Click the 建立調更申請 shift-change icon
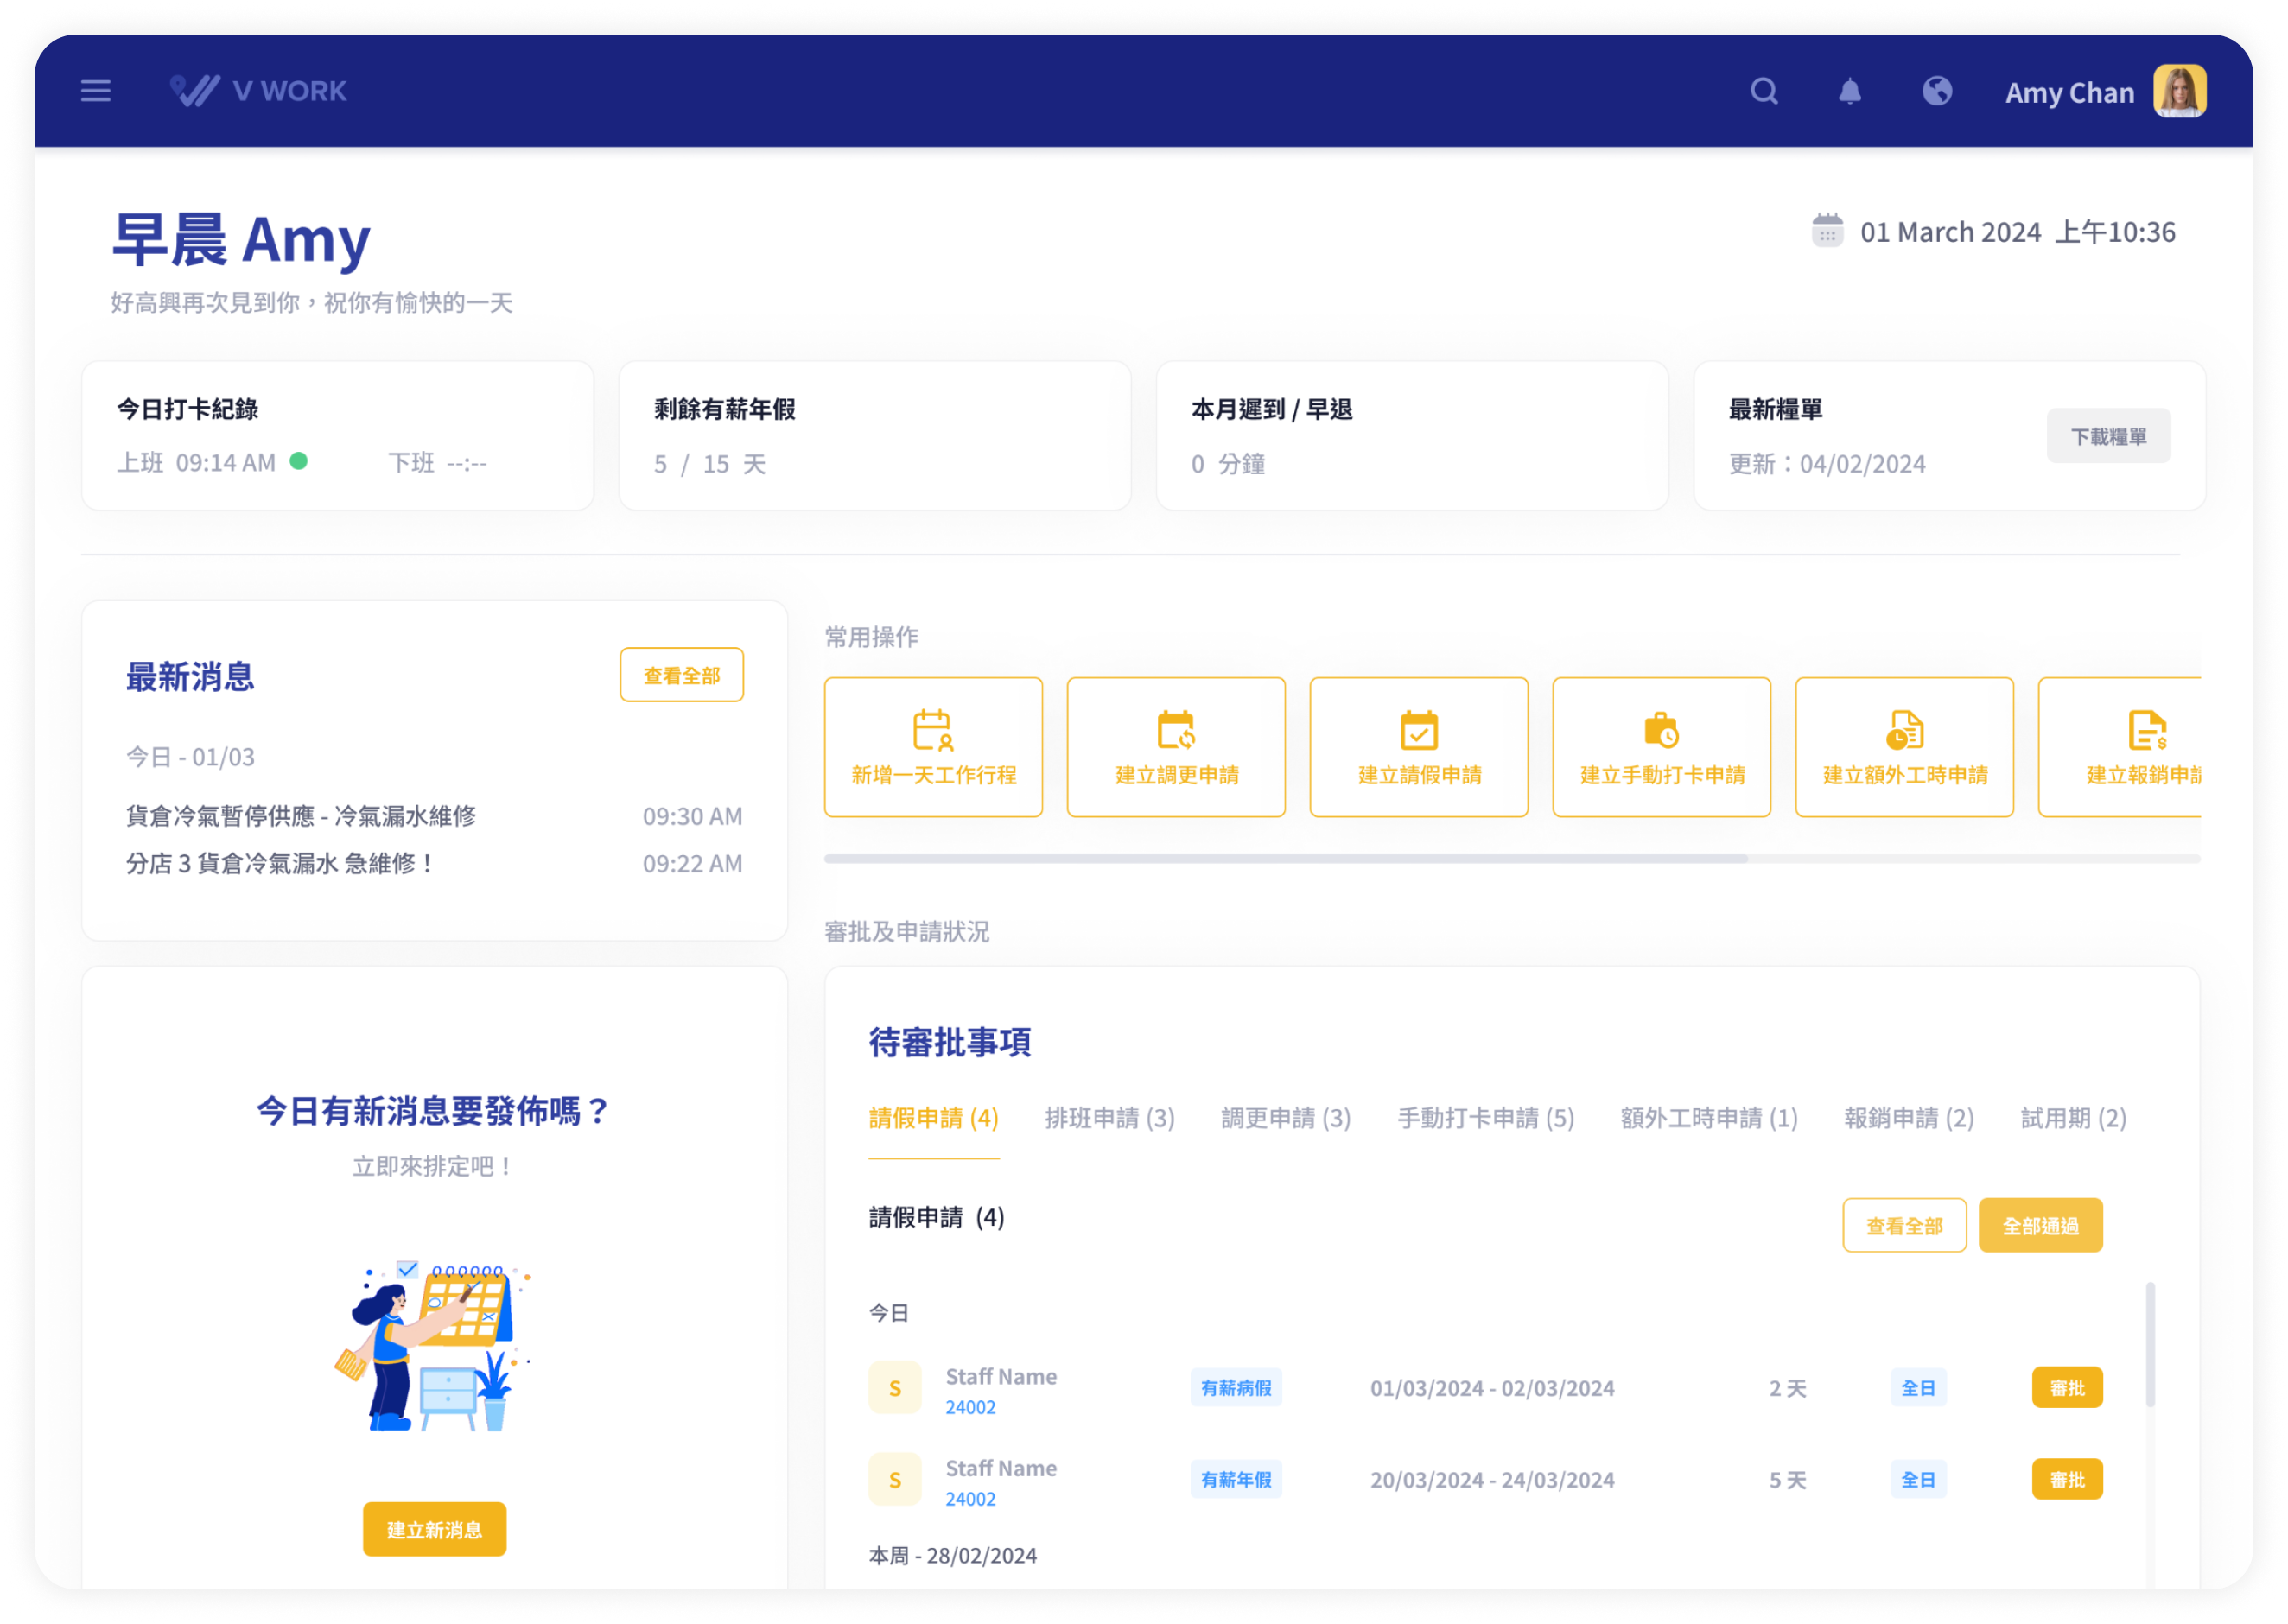 pyautogui.click(x=1176, y=730)
